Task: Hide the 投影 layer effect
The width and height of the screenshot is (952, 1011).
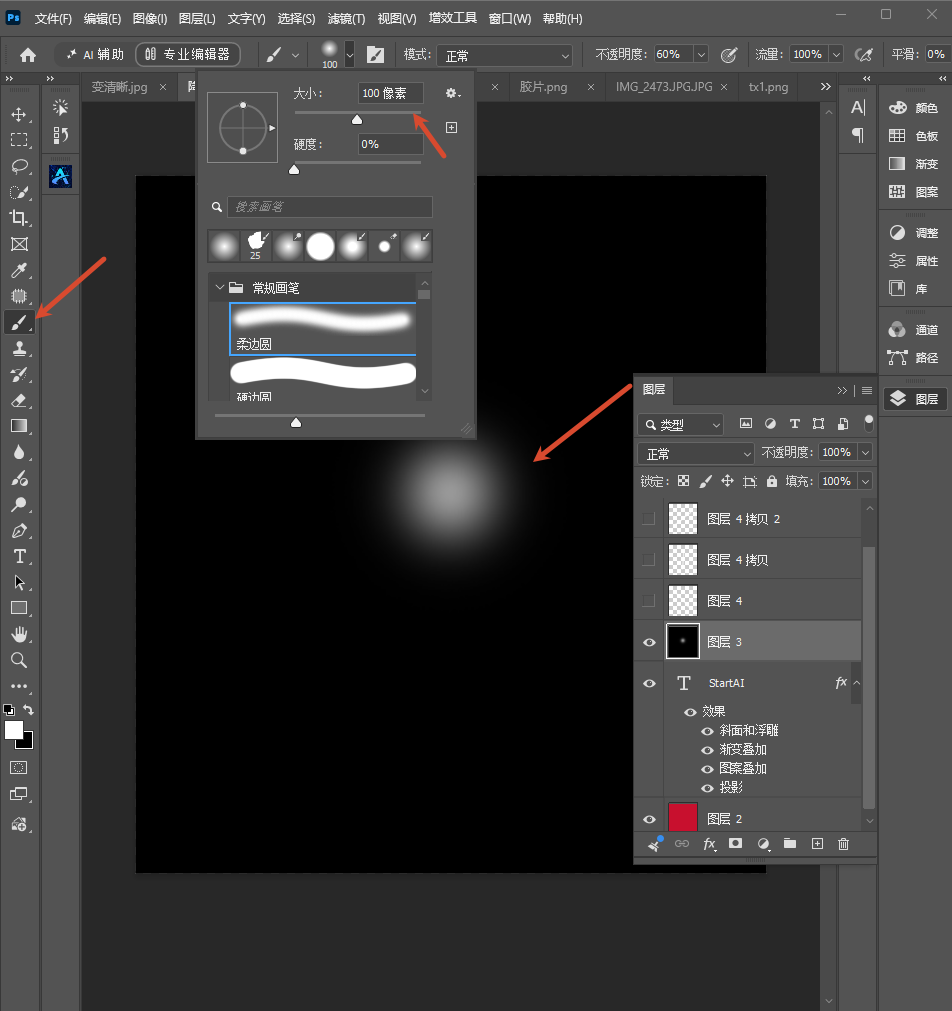Action: [708, 788]
